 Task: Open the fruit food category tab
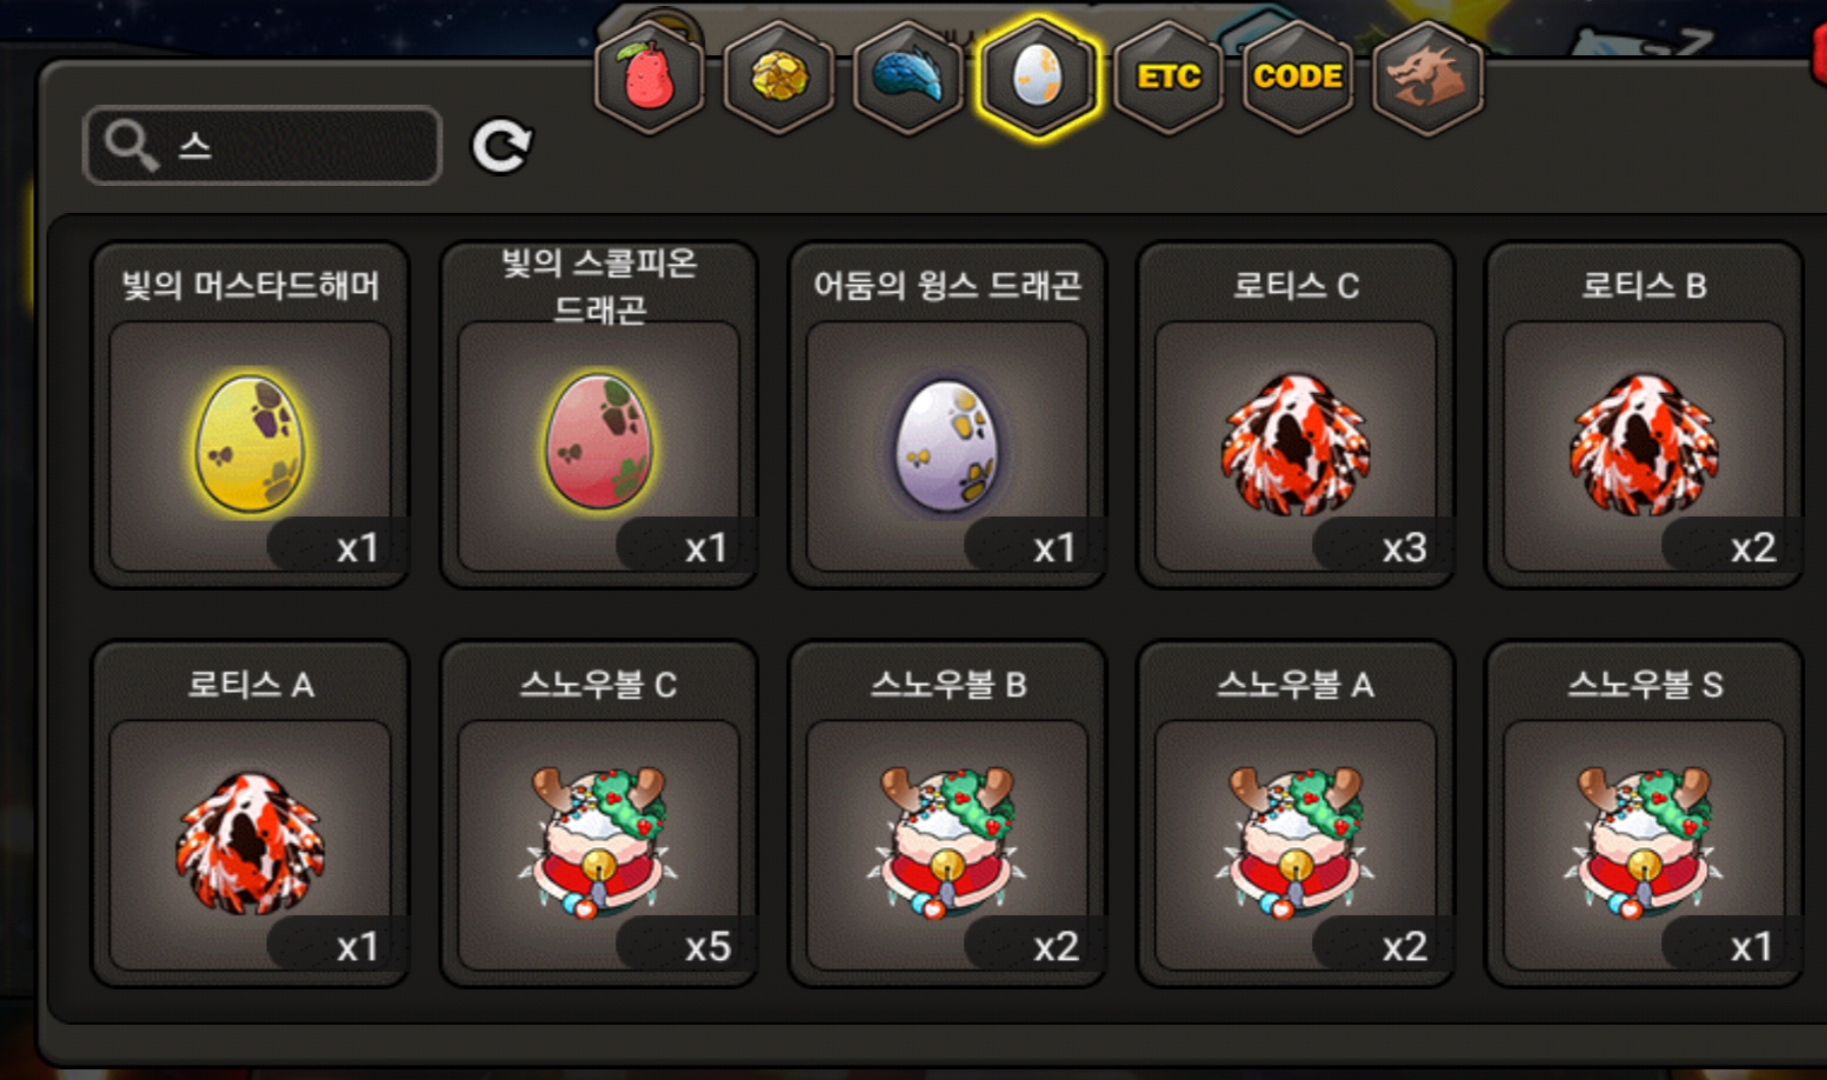click(649, 77)
